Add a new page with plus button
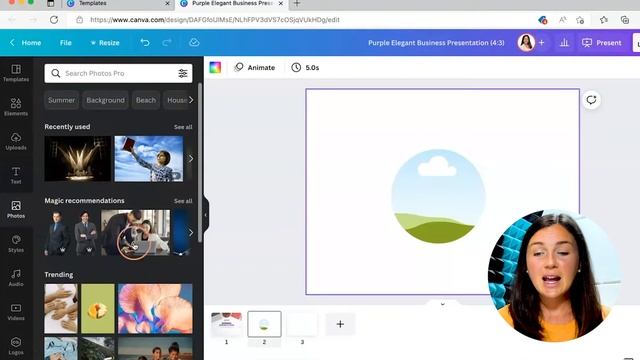This screenshot has height=360, width=640. [340, 324]
